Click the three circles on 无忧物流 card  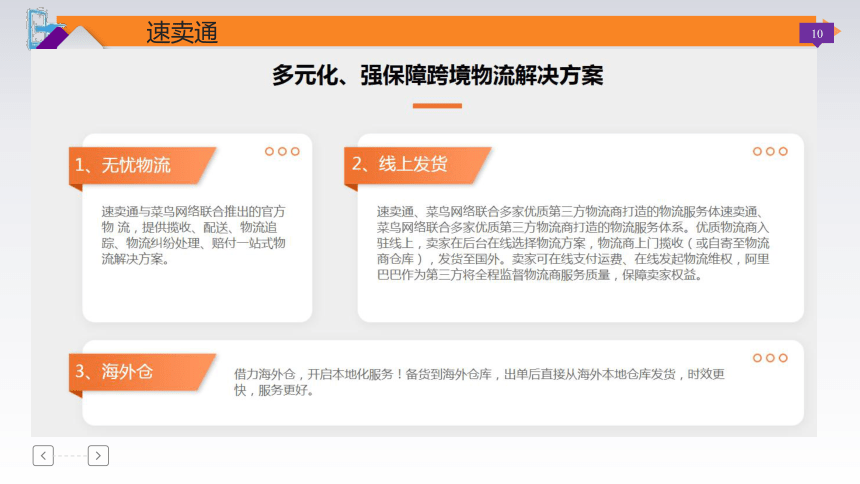(282, 151)
